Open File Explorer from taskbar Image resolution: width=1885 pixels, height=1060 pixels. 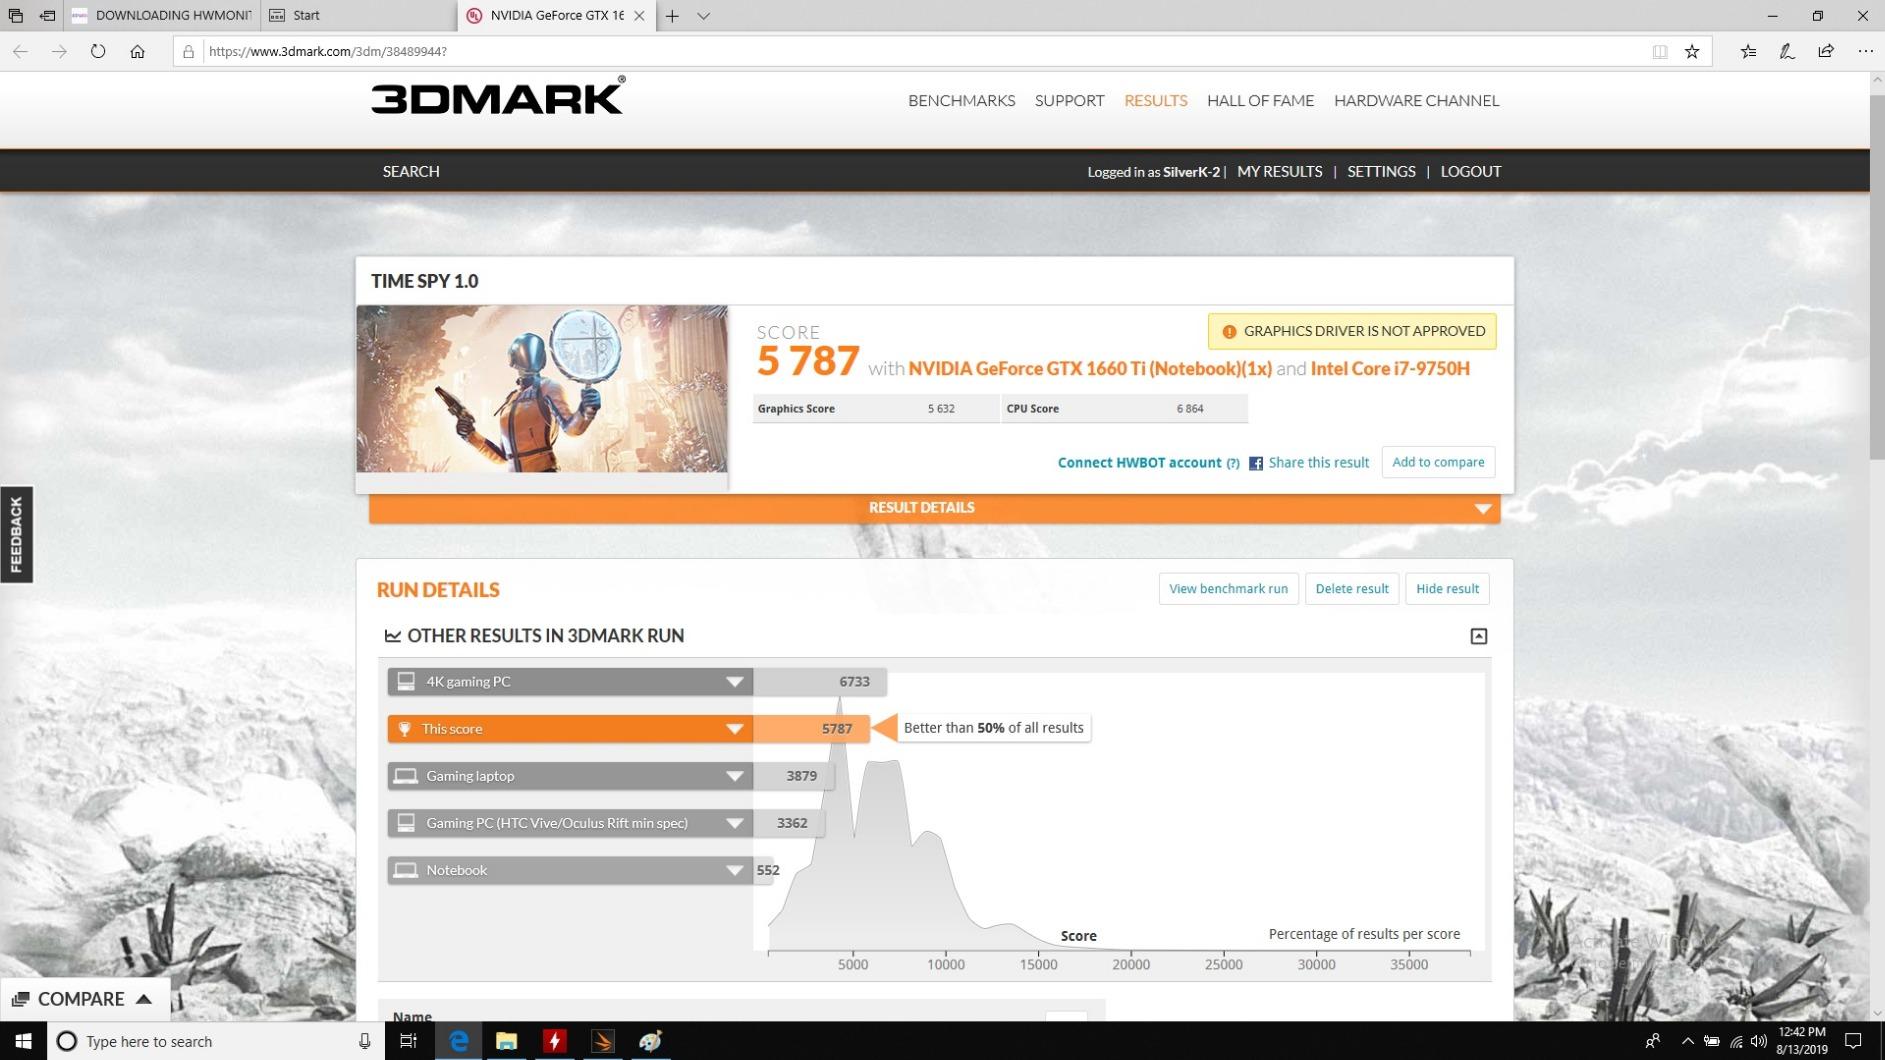(506, 1041)
